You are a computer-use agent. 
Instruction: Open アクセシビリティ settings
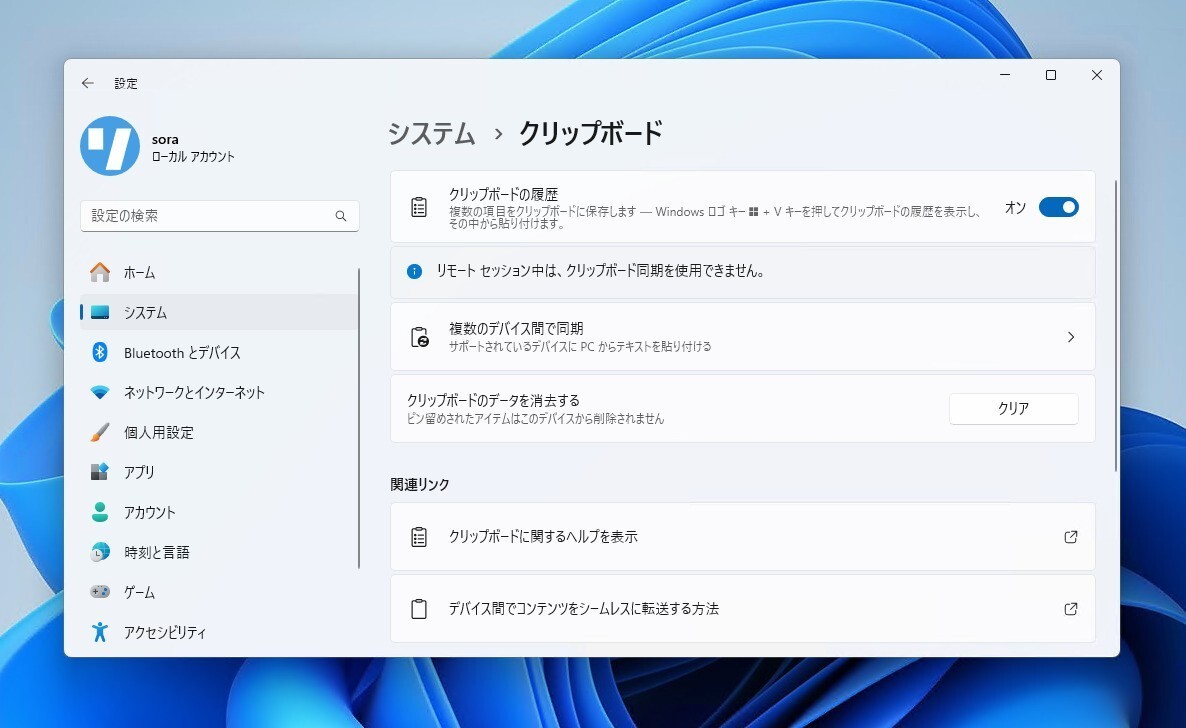(x=164, y=633)
